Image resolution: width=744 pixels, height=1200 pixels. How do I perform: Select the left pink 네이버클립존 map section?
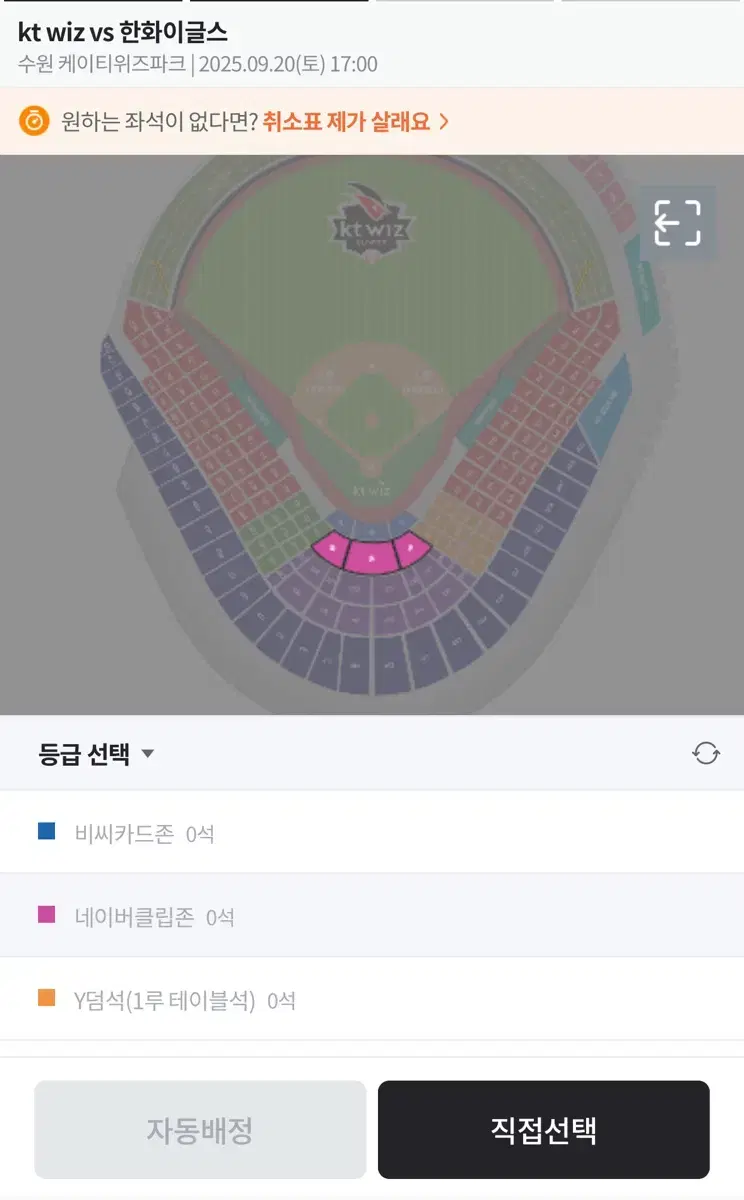(329, 548)
